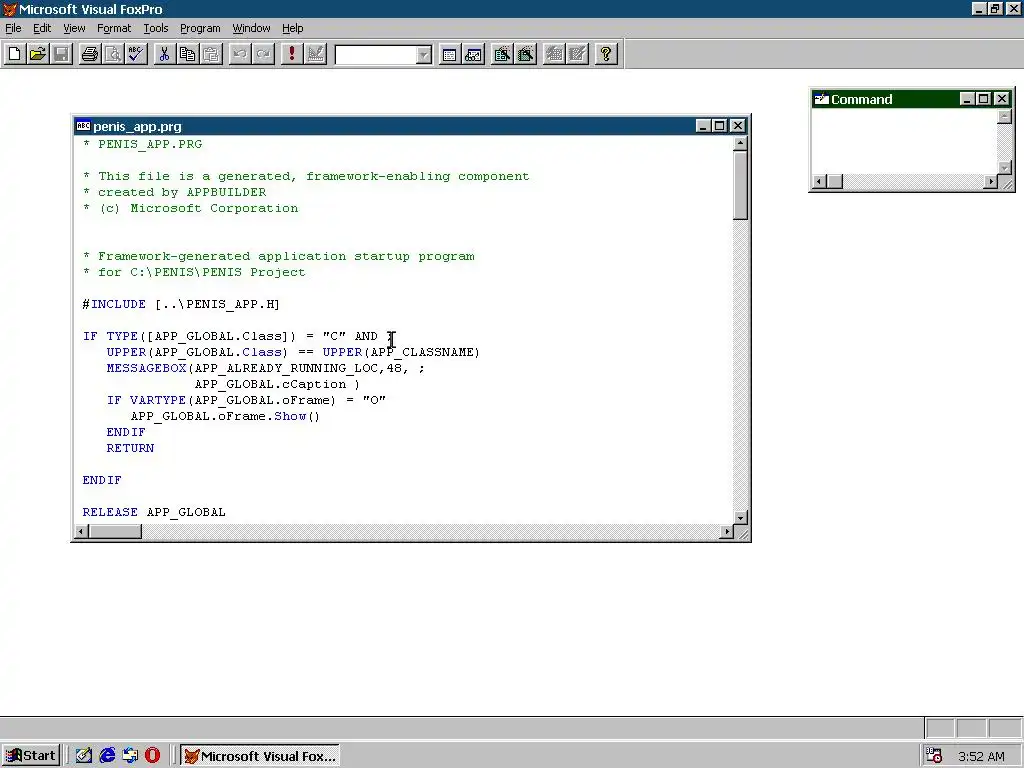Click the editor vertical scrollbar thumb
This screenshot has width=1024, height=768.
pos(740,185)
